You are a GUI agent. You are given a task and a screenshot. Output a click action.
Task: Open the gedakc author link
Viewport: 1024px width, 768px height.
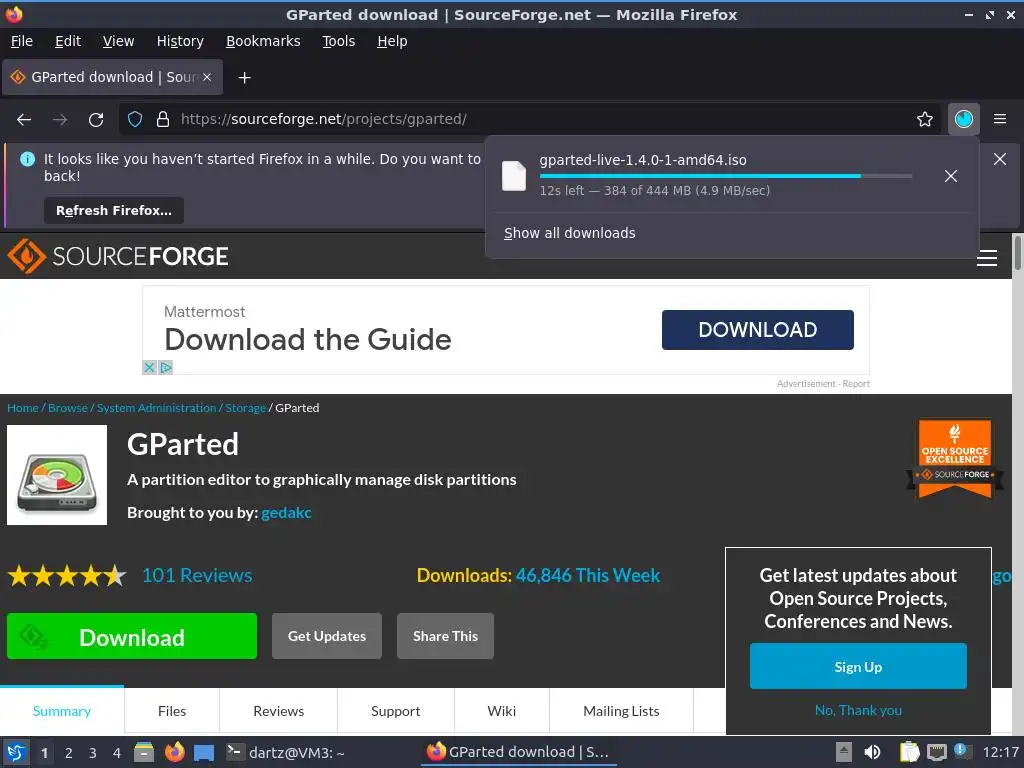(x=286, y=513)
